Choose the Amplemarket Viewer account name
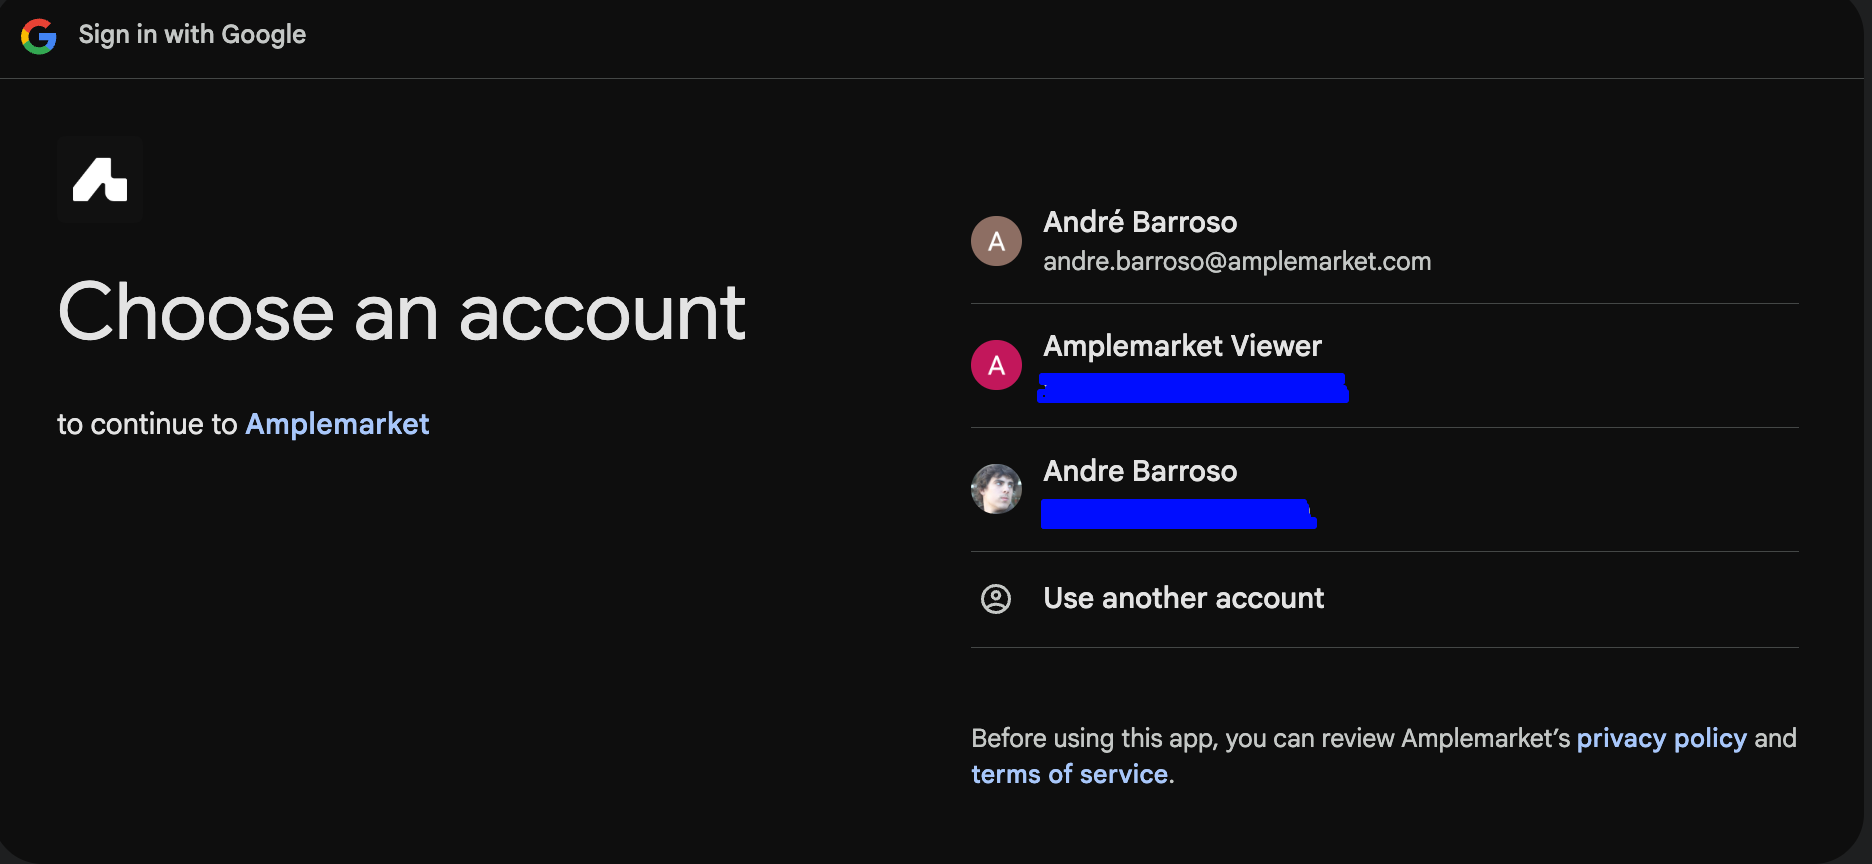 point(1182,346)
